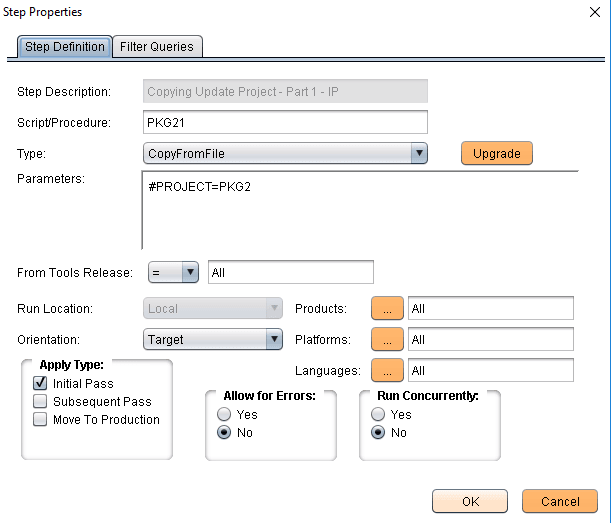Image resolution: width=611 pixels, height=523 pixels.
Task: Click the From Tools Release value field
Action: click(x=291, y=272)
